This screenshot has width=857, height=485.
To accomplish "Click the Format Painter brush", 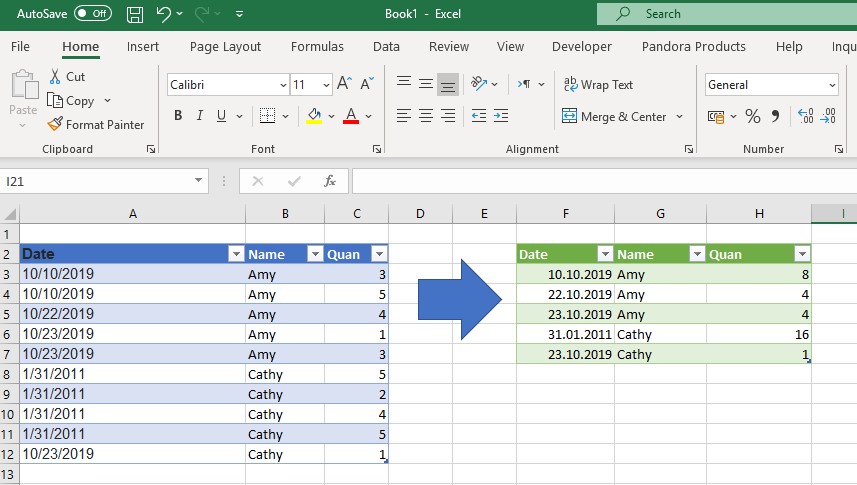I will [x=55, y=124].
